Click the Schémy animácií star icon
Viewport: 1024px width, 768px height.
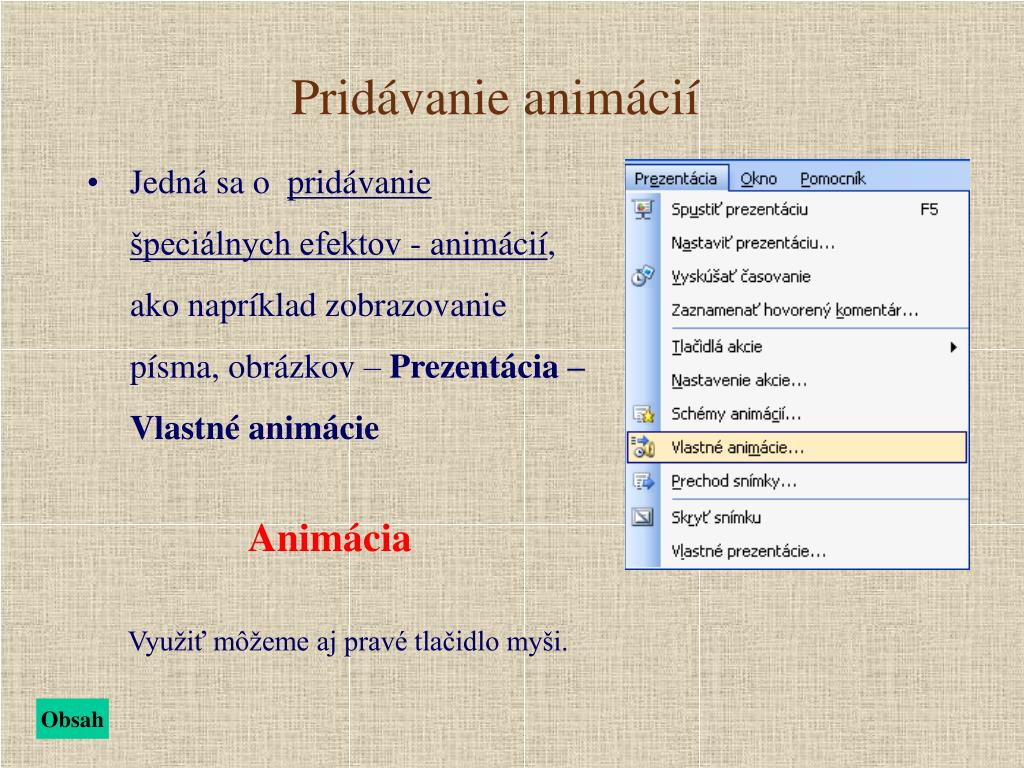coord(643,414)
